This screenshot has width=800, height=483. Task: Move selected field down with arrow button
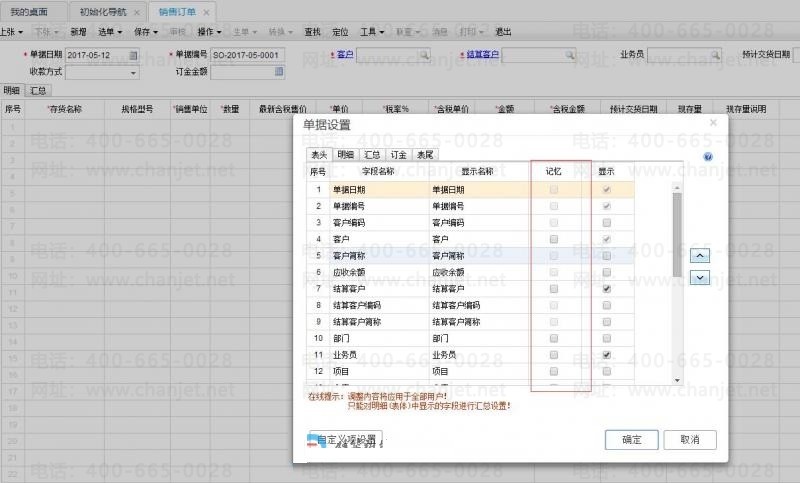point(700,277)
